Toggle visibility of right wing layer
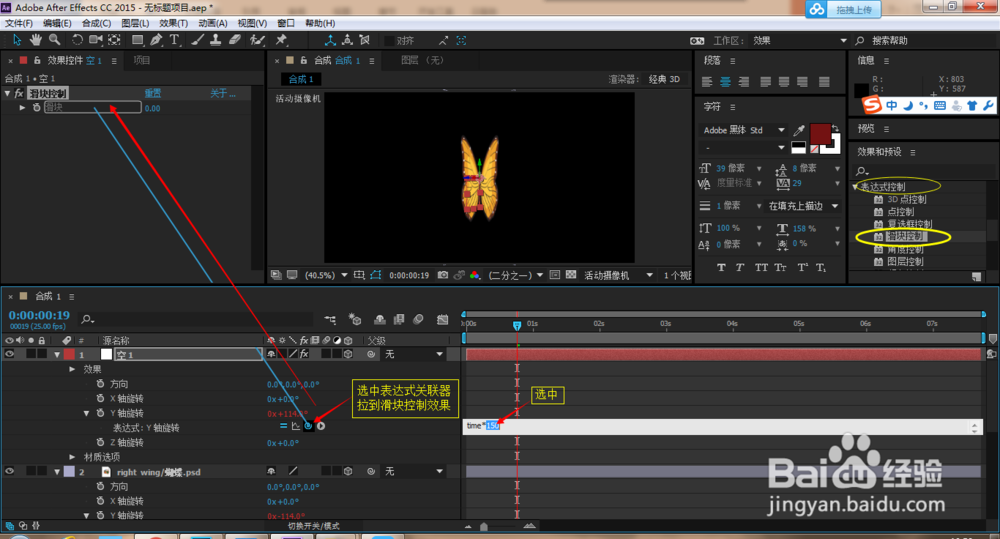Screen dimensions: 1000x539 tap(10, 471)
